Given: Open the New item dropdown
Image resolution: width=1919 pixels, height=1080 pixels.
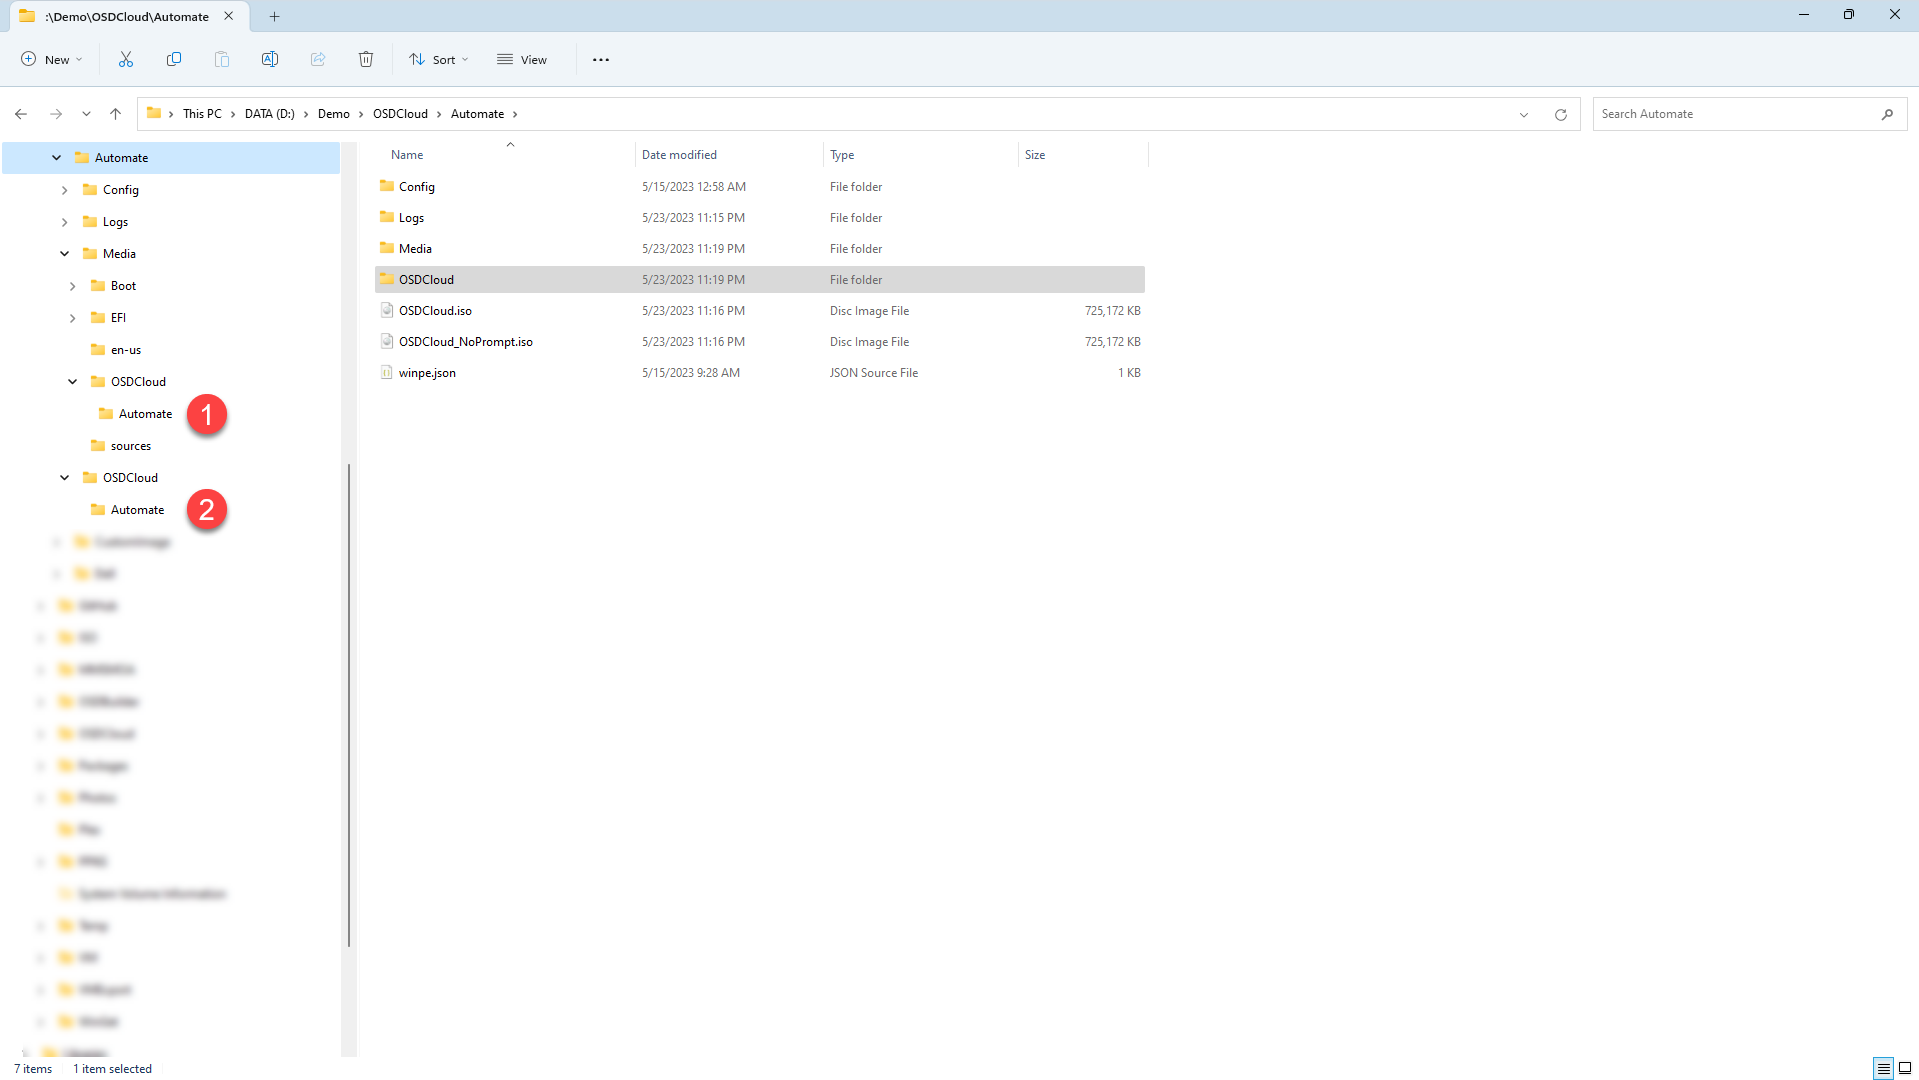Looking at the screenshot, I should pos(52,60).
